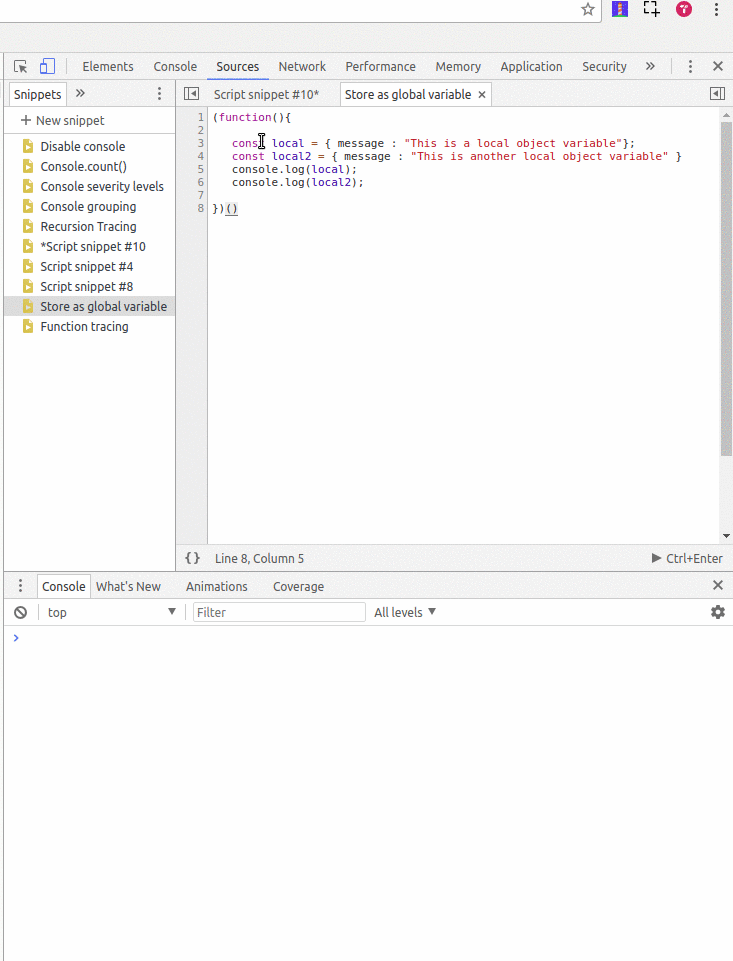Open the Disable console snippet

click(83, 146)
